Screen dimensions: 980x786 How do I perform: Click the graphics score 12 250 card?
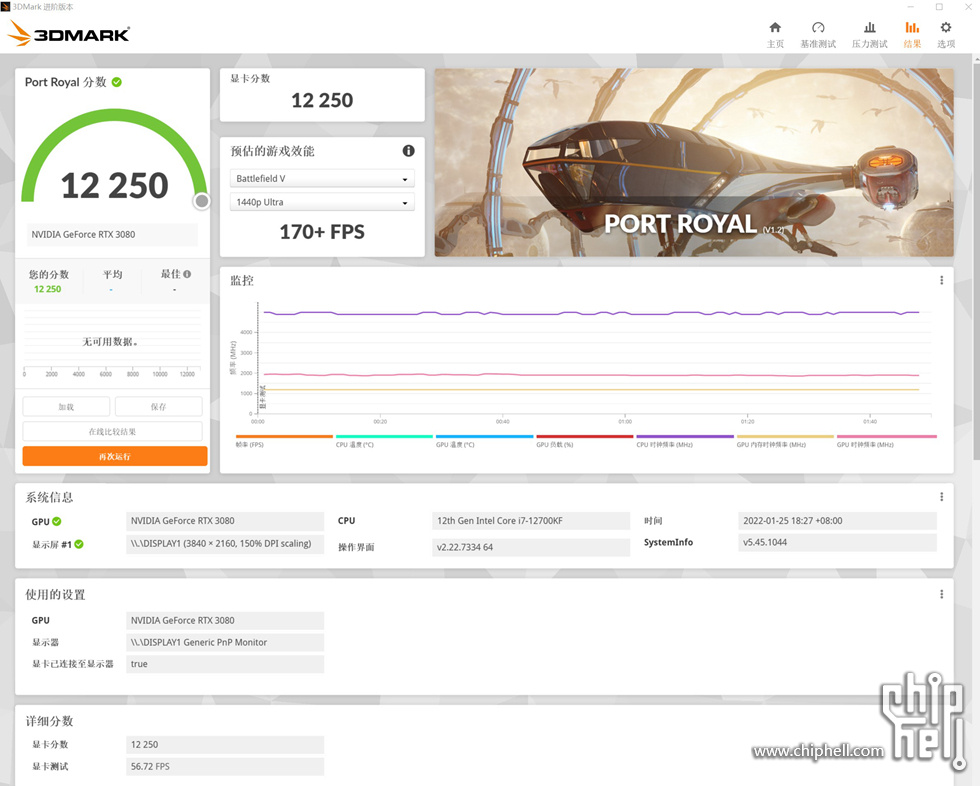point(322,95)
